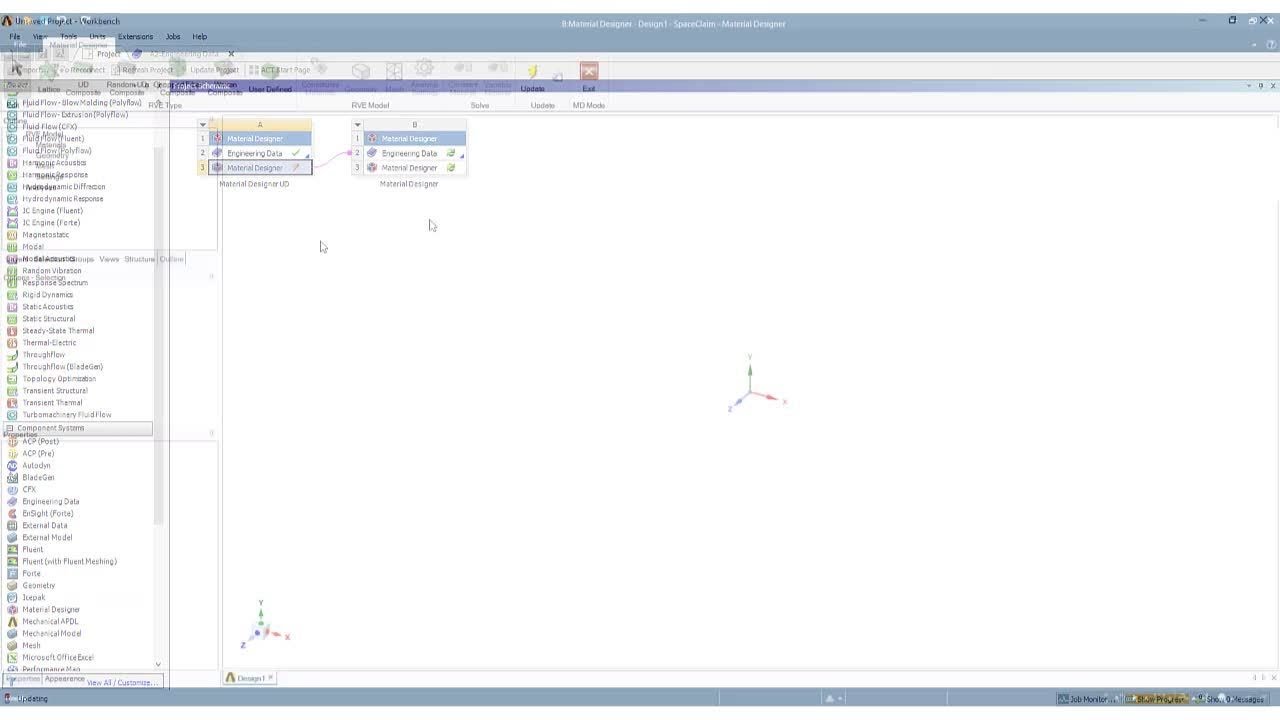Select Fluent (with Fluent Meshing) icon

[x=12, y=561]
